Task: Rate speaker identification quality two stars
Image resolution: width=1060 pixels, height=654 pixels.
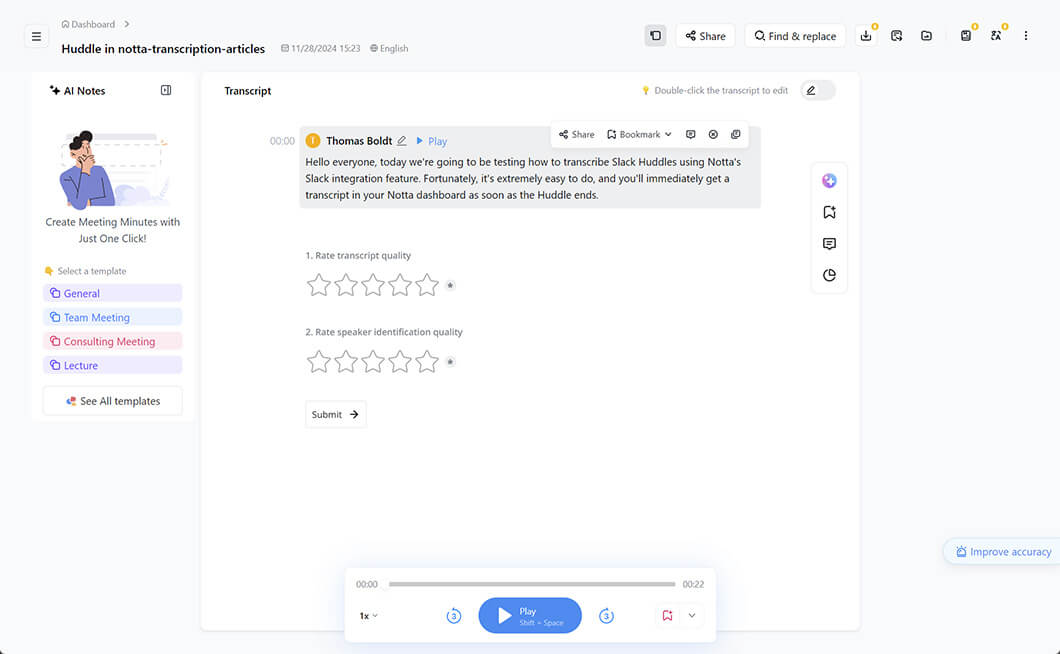Action: (345, 361)
